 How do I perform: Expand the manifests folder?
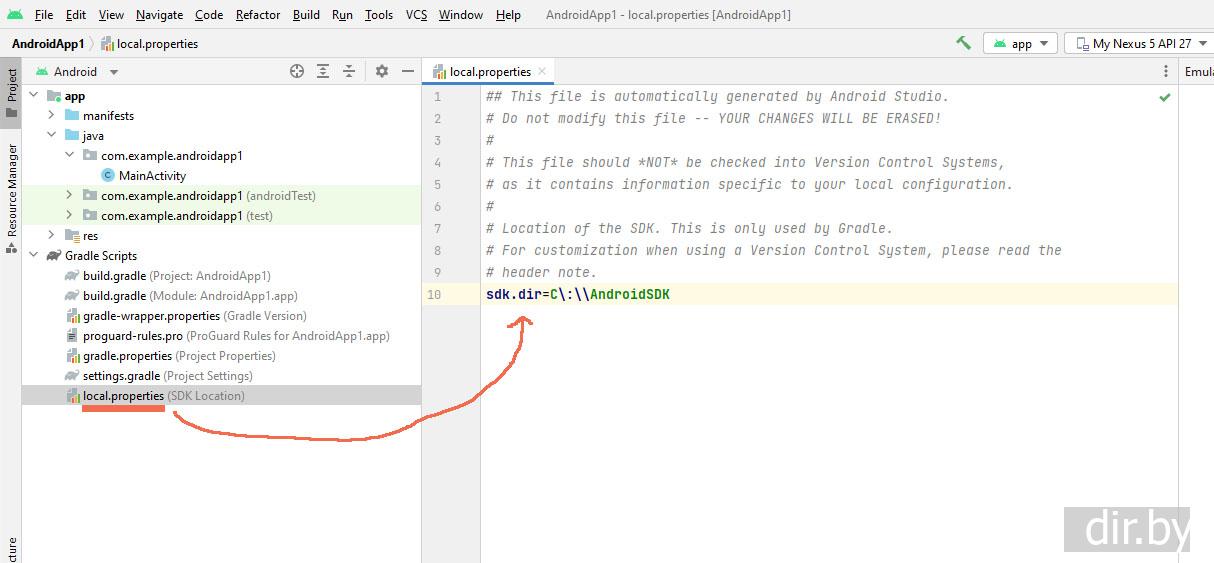[x=51, y=116]
